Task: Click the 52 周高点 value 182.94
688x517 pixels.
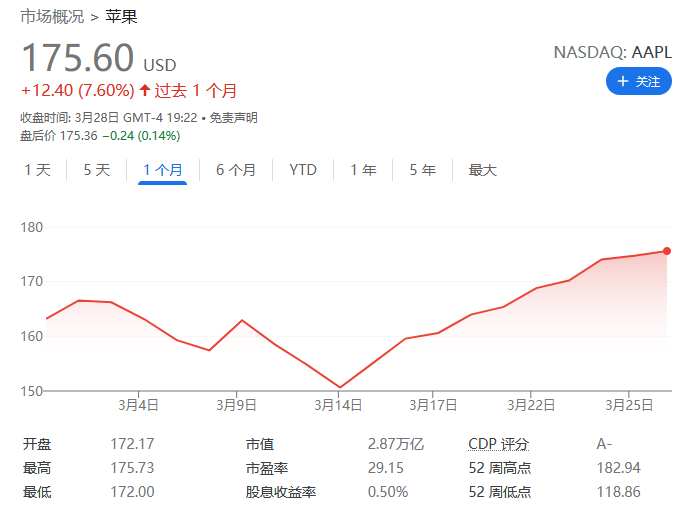Action: (618, 468)
